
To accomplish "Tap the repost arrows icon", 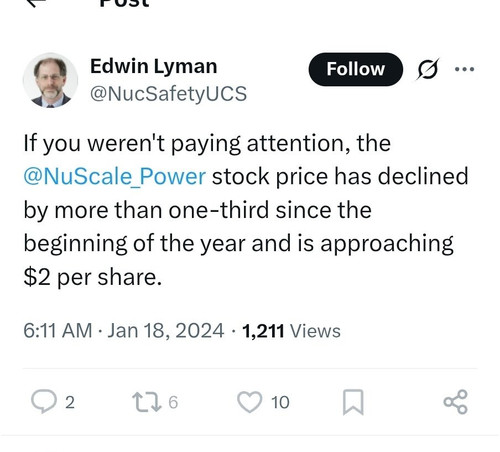I will [x=147, y=401].
